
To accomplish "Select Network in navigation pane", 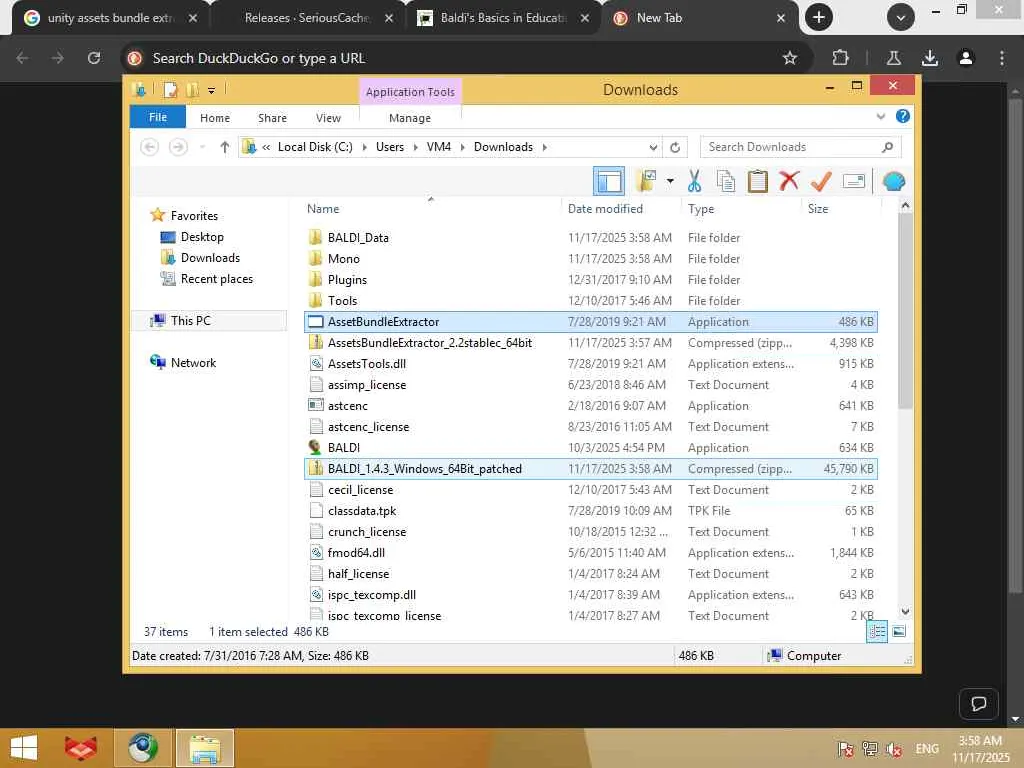I will coord(193,362).
